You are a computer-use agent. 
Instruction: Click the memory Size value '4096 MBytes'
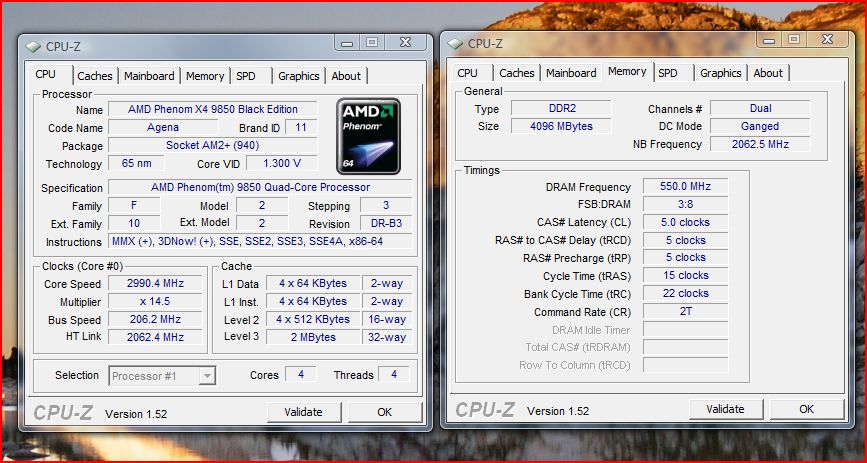pyautogui.click(x=561, y=126)
